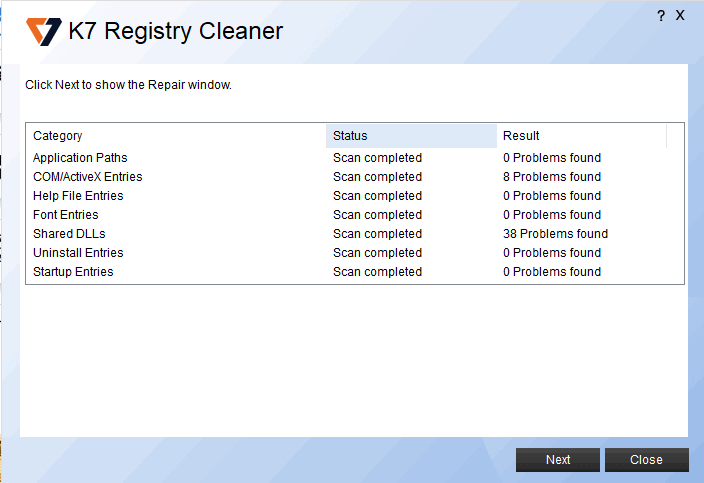Click 0 Problems found for Uninstall Entries

[552, 253]
